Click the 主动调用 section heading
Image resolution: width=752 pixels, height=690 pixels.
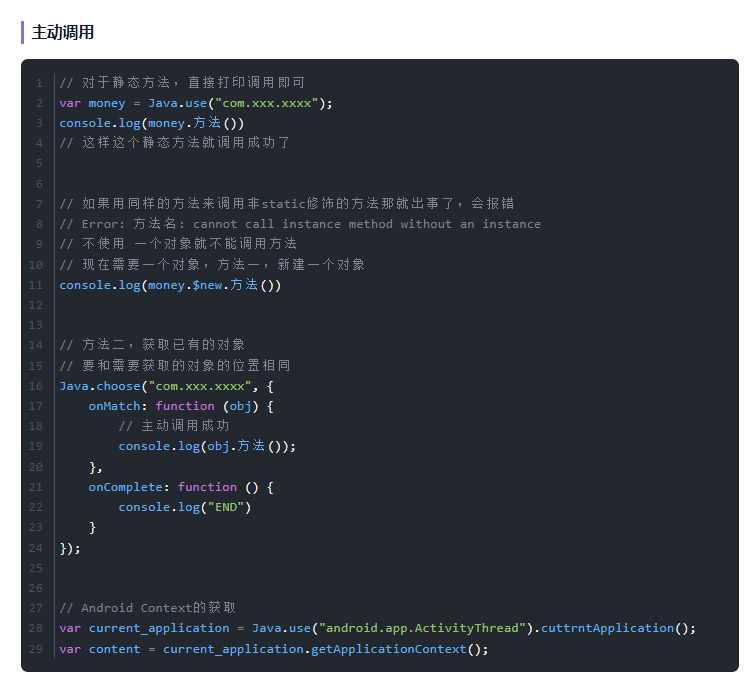[63, 32]
